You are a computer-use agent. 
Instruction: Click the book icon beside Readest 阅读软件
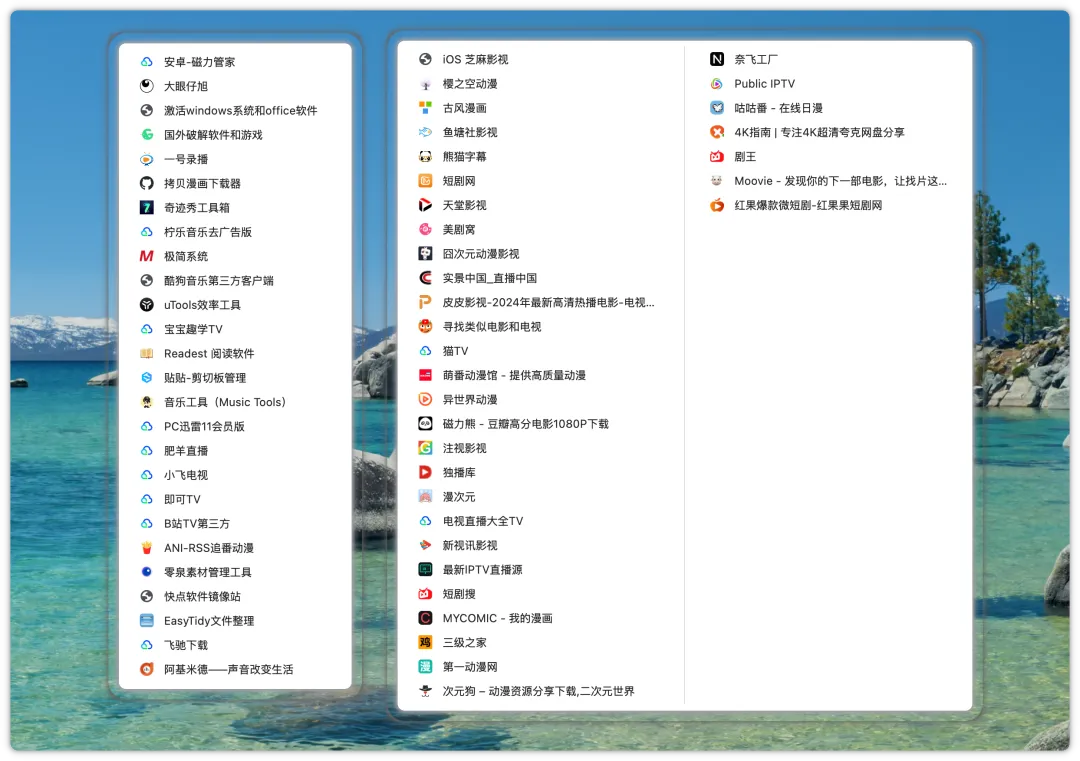pyautogui.click(x=147, y=353)
